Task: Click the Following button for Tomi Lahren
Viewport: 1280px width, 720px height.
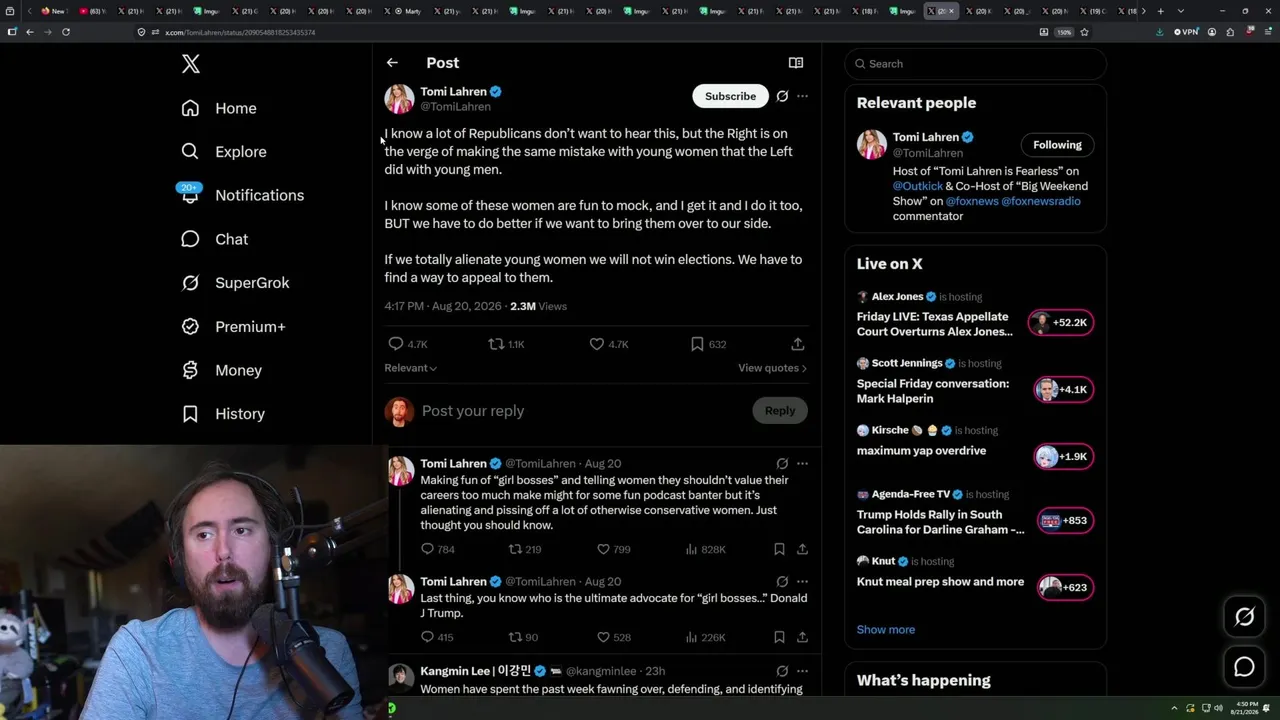Action: coord(1057,145)
